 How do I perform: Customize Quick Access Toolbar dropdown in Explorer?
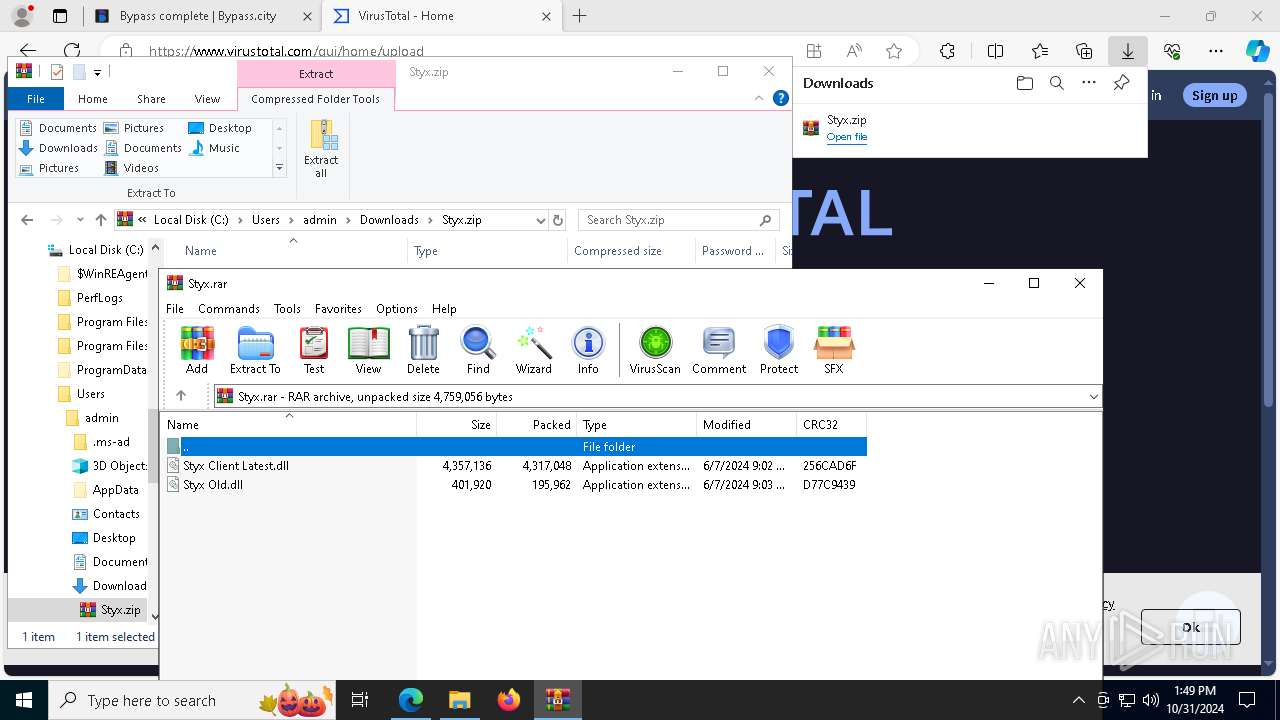[97, 72]
